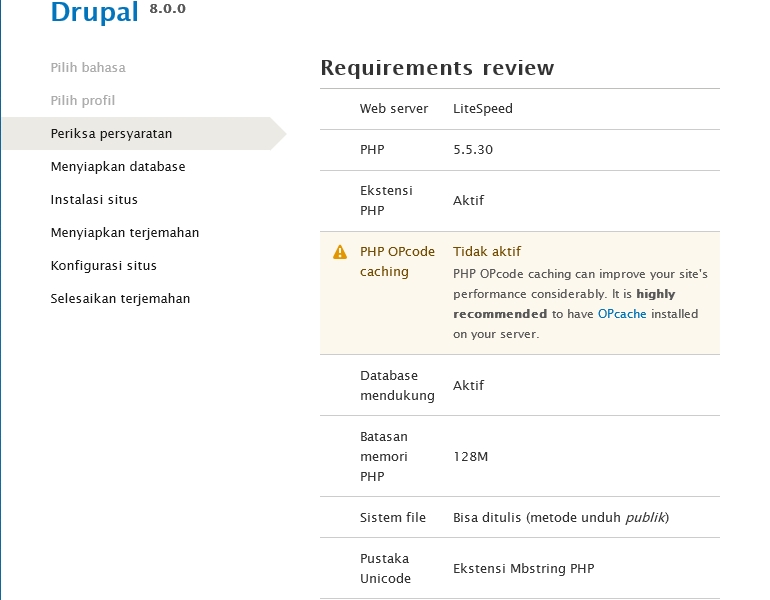Viewport: 770px width, 600px height.
Task: Click the Requirements review heading
Action: [437, 68]
